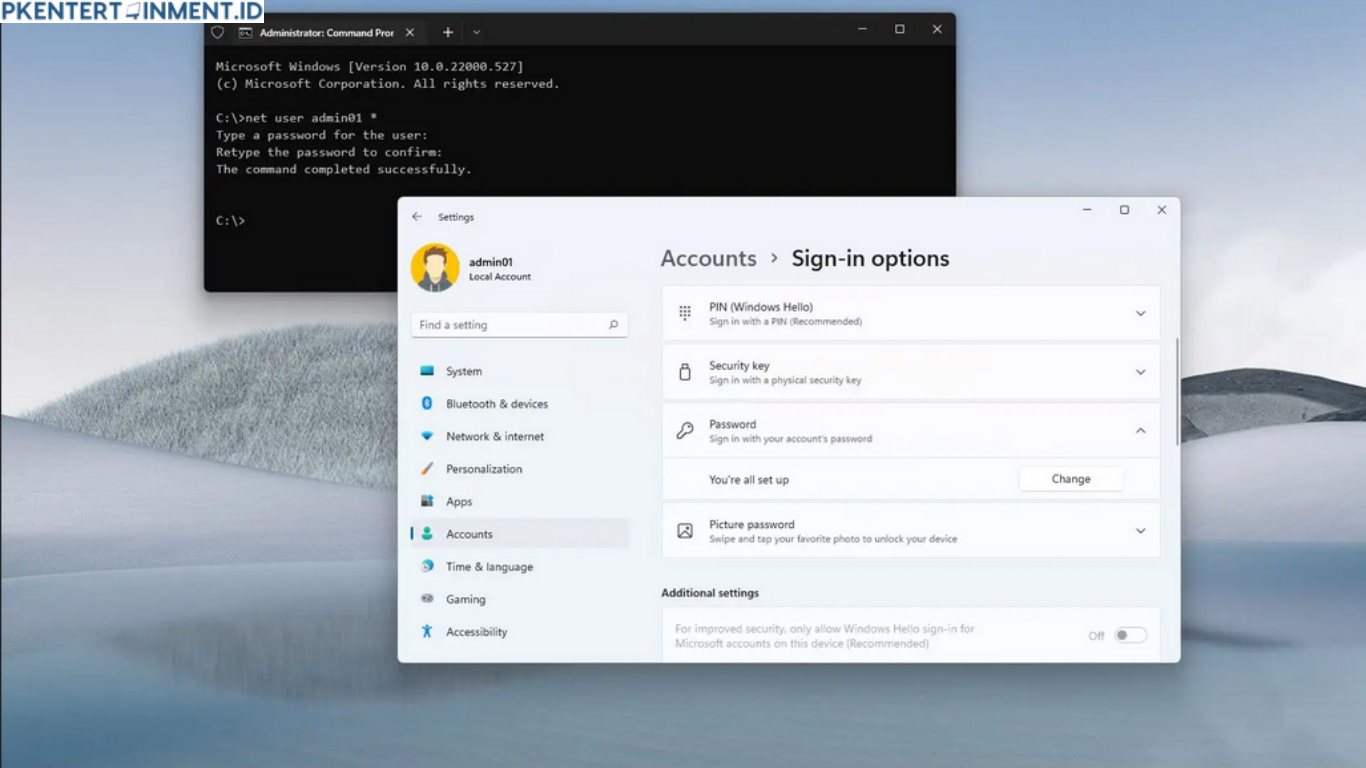
Task: Click "You're all set up" text
Action: (749, 480)
